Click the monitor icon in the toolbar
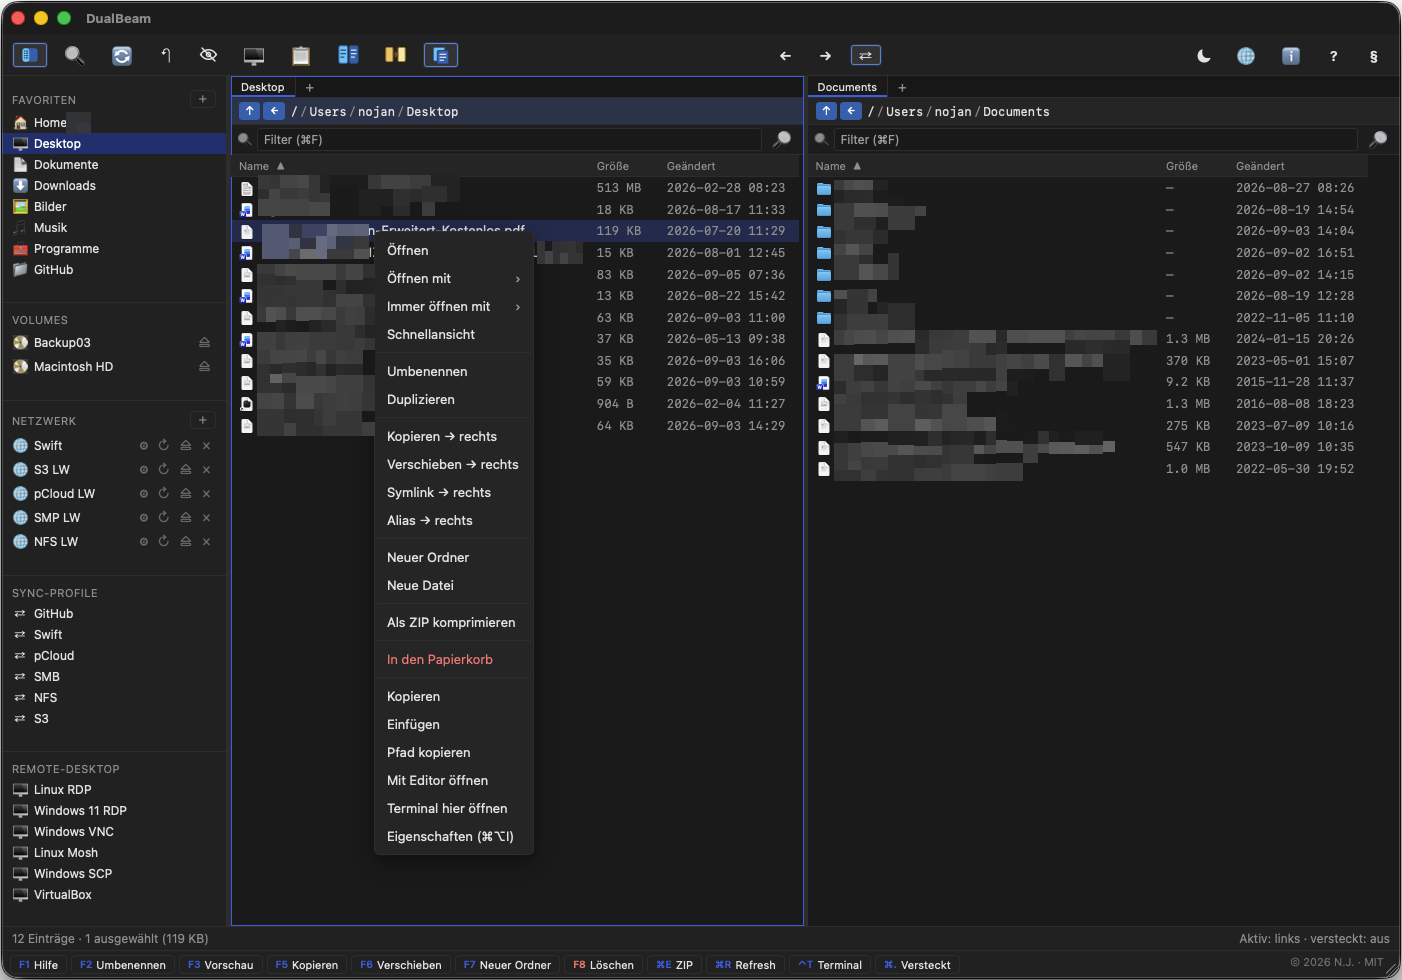 254,55
